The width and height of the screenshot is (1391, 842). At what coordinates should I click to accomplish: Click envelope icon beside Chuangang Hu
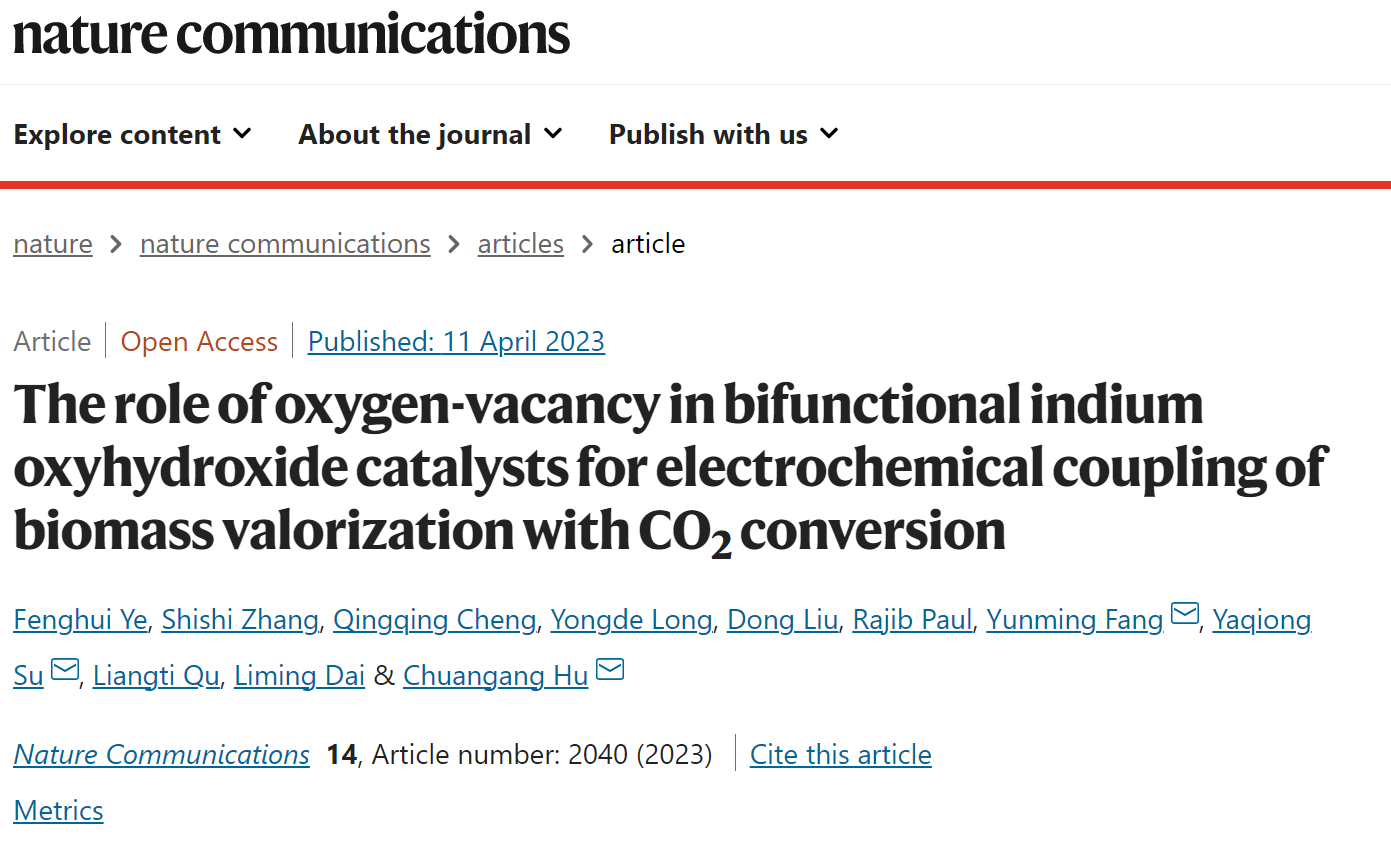pyautogui.click(x=610, y=669)
